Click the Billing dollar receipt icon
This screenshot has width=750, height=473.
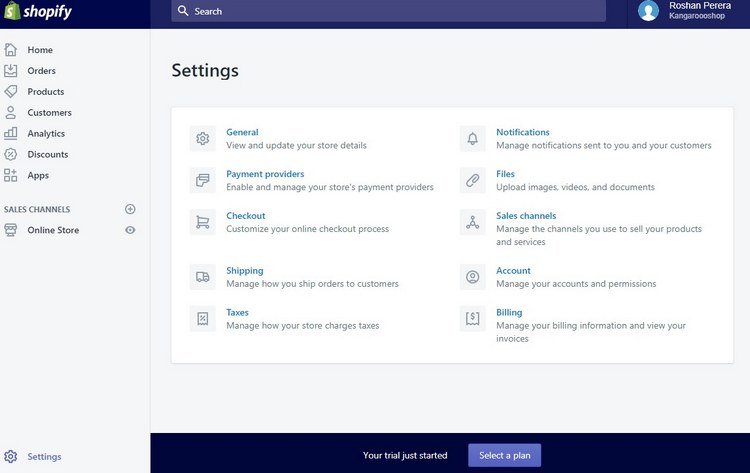[x=473, y=319]
